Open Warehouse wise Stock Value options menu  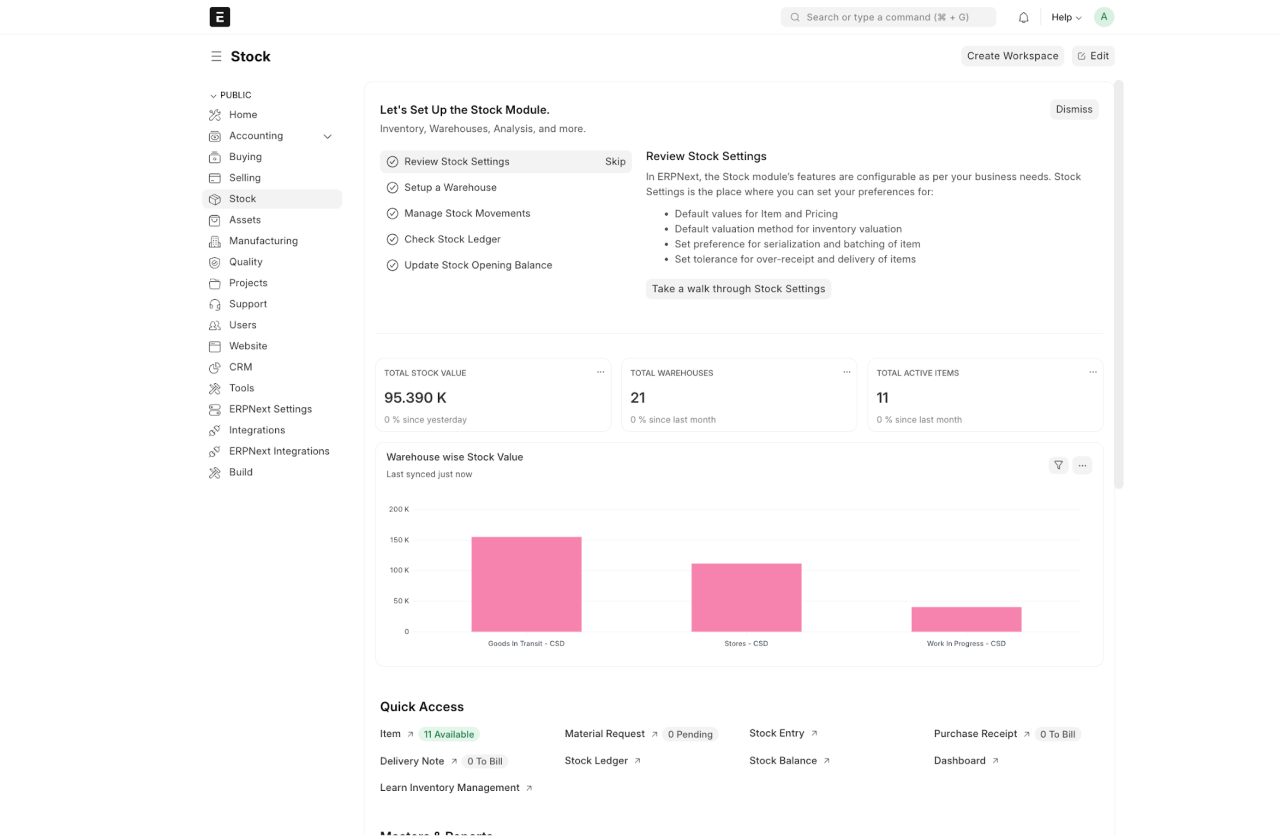click(x=1082, y=465)
